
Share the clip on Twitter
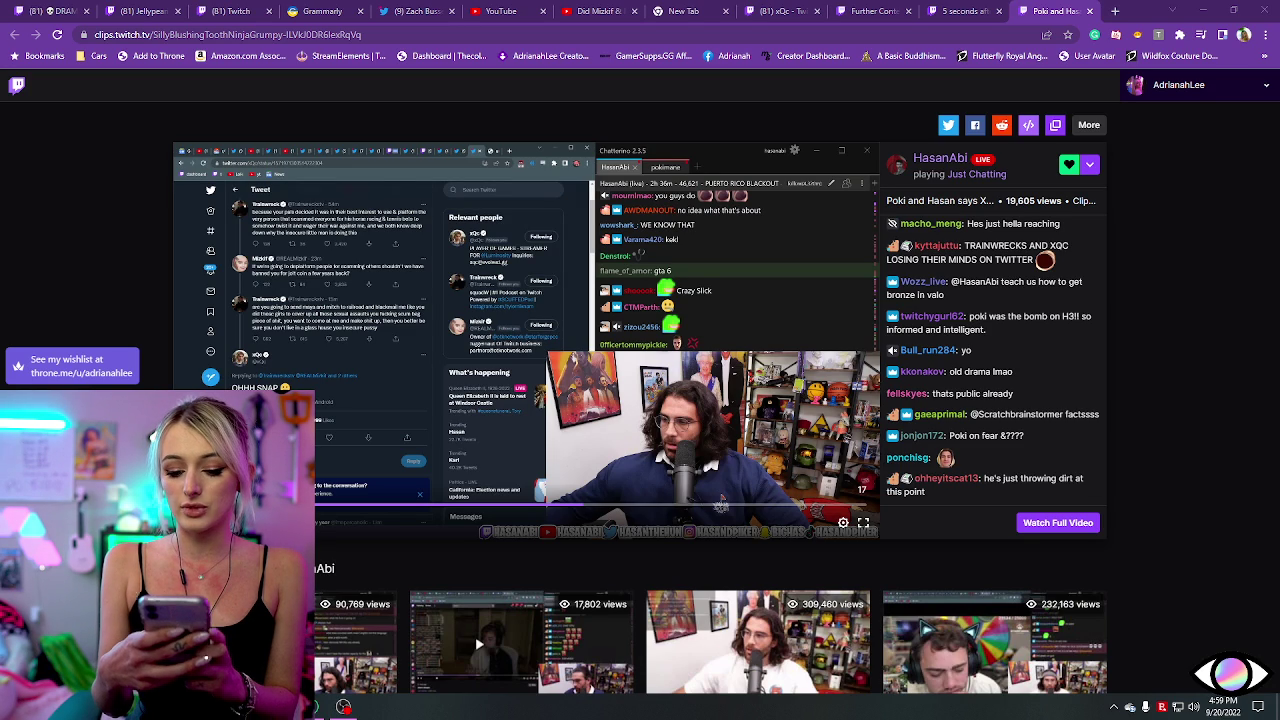(x=948, y=125)
